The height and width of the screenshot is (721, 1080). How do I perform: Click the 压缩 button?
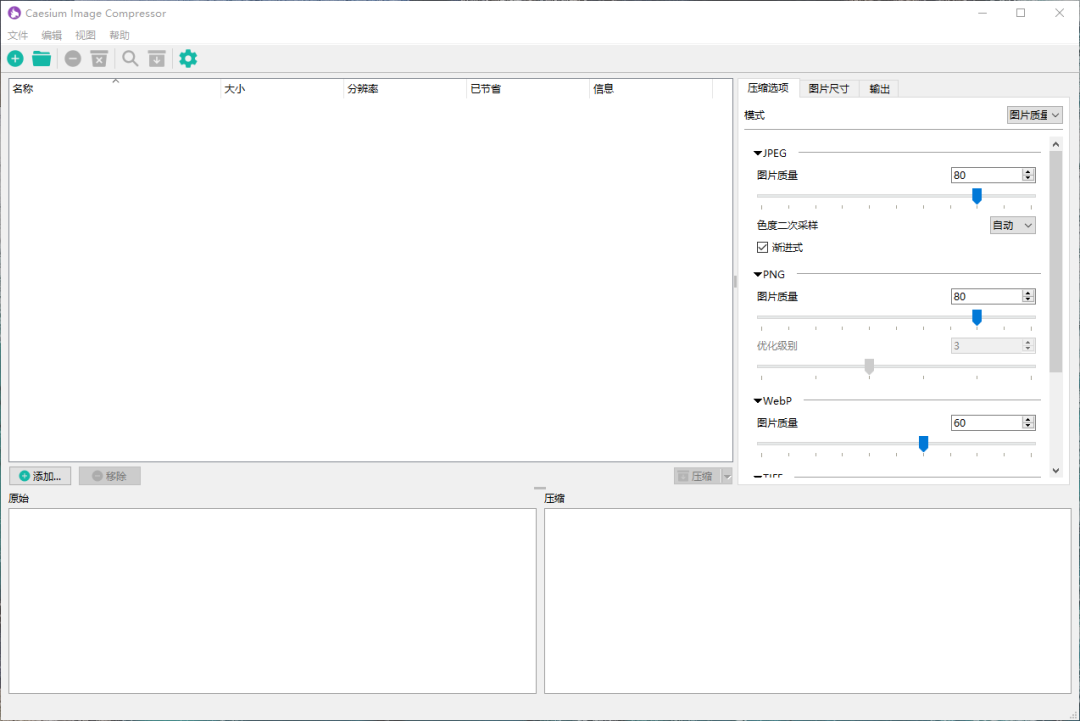click(697, 477)
